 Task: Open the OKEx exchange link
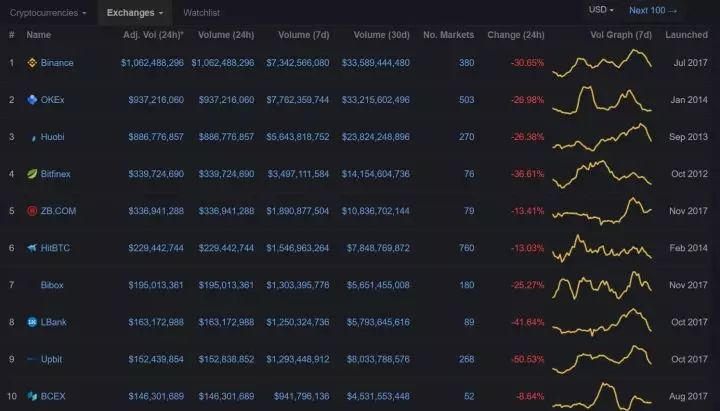[52, 100]
